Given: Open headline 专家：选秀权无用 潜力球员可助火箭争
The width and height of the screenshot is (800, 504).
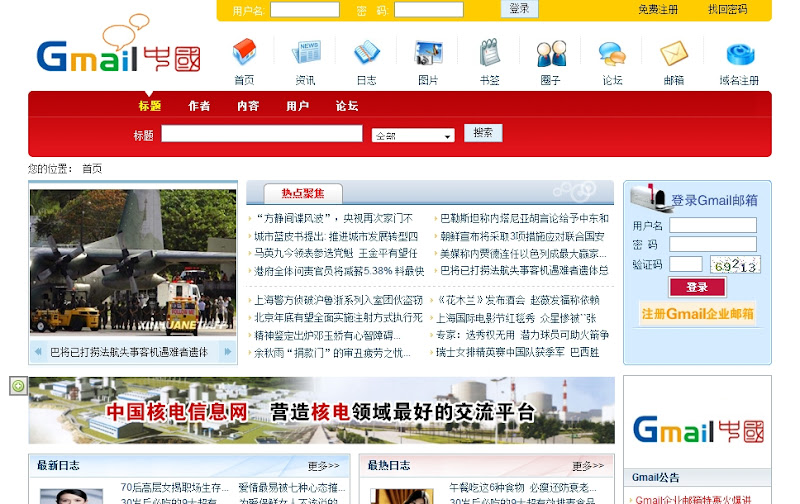Looking at the screenshot, I should [522, 335].
